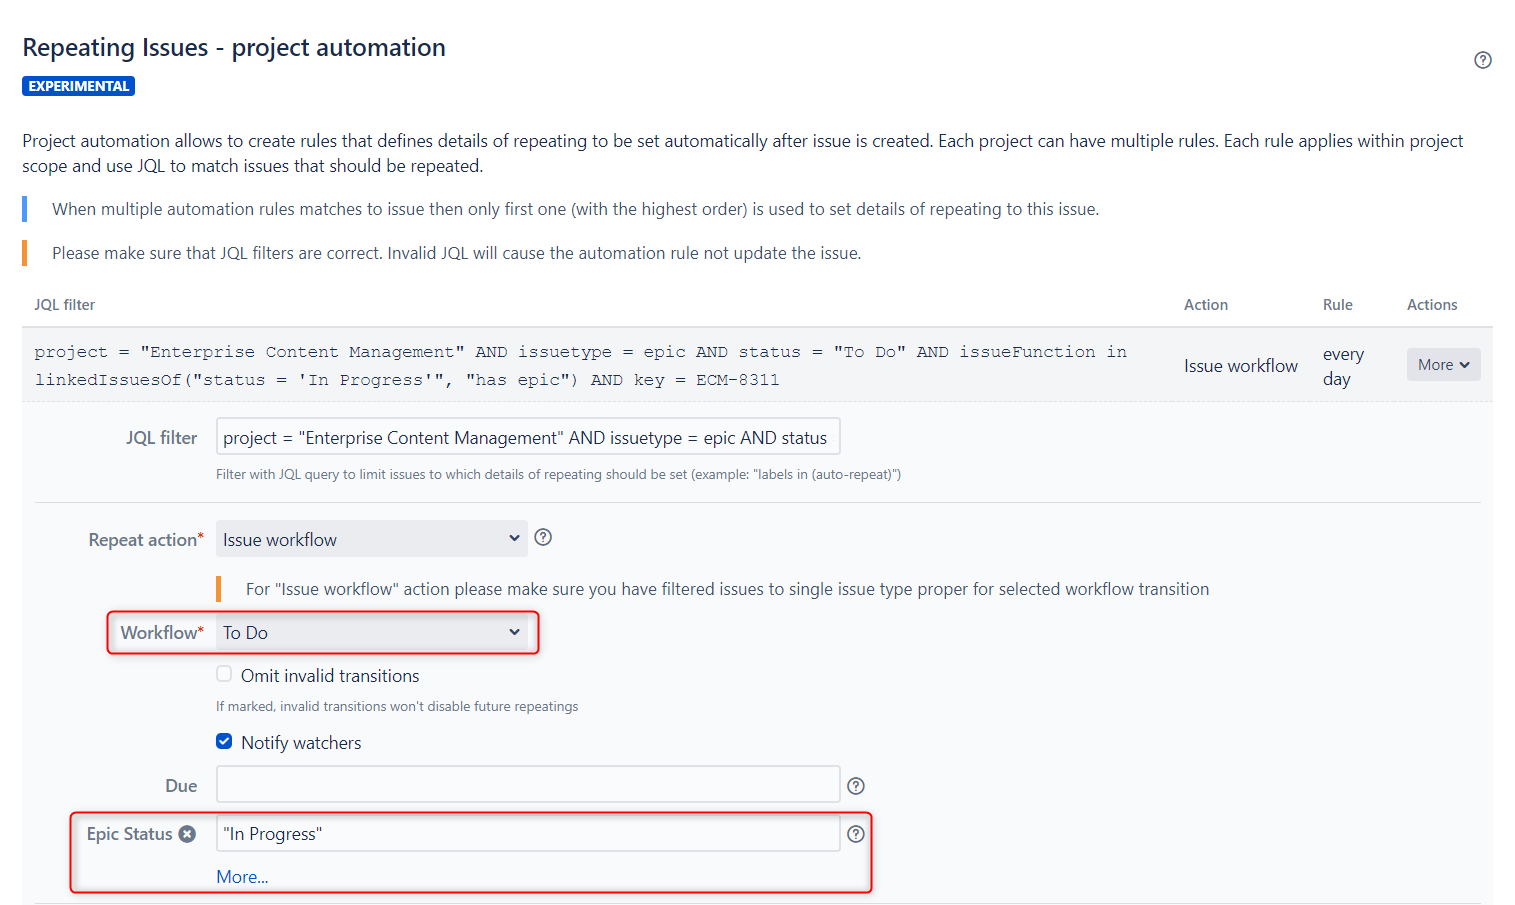Click the JQL filter column header
The width and height of the screenshot is (1515, 905).
pos(64,305)
